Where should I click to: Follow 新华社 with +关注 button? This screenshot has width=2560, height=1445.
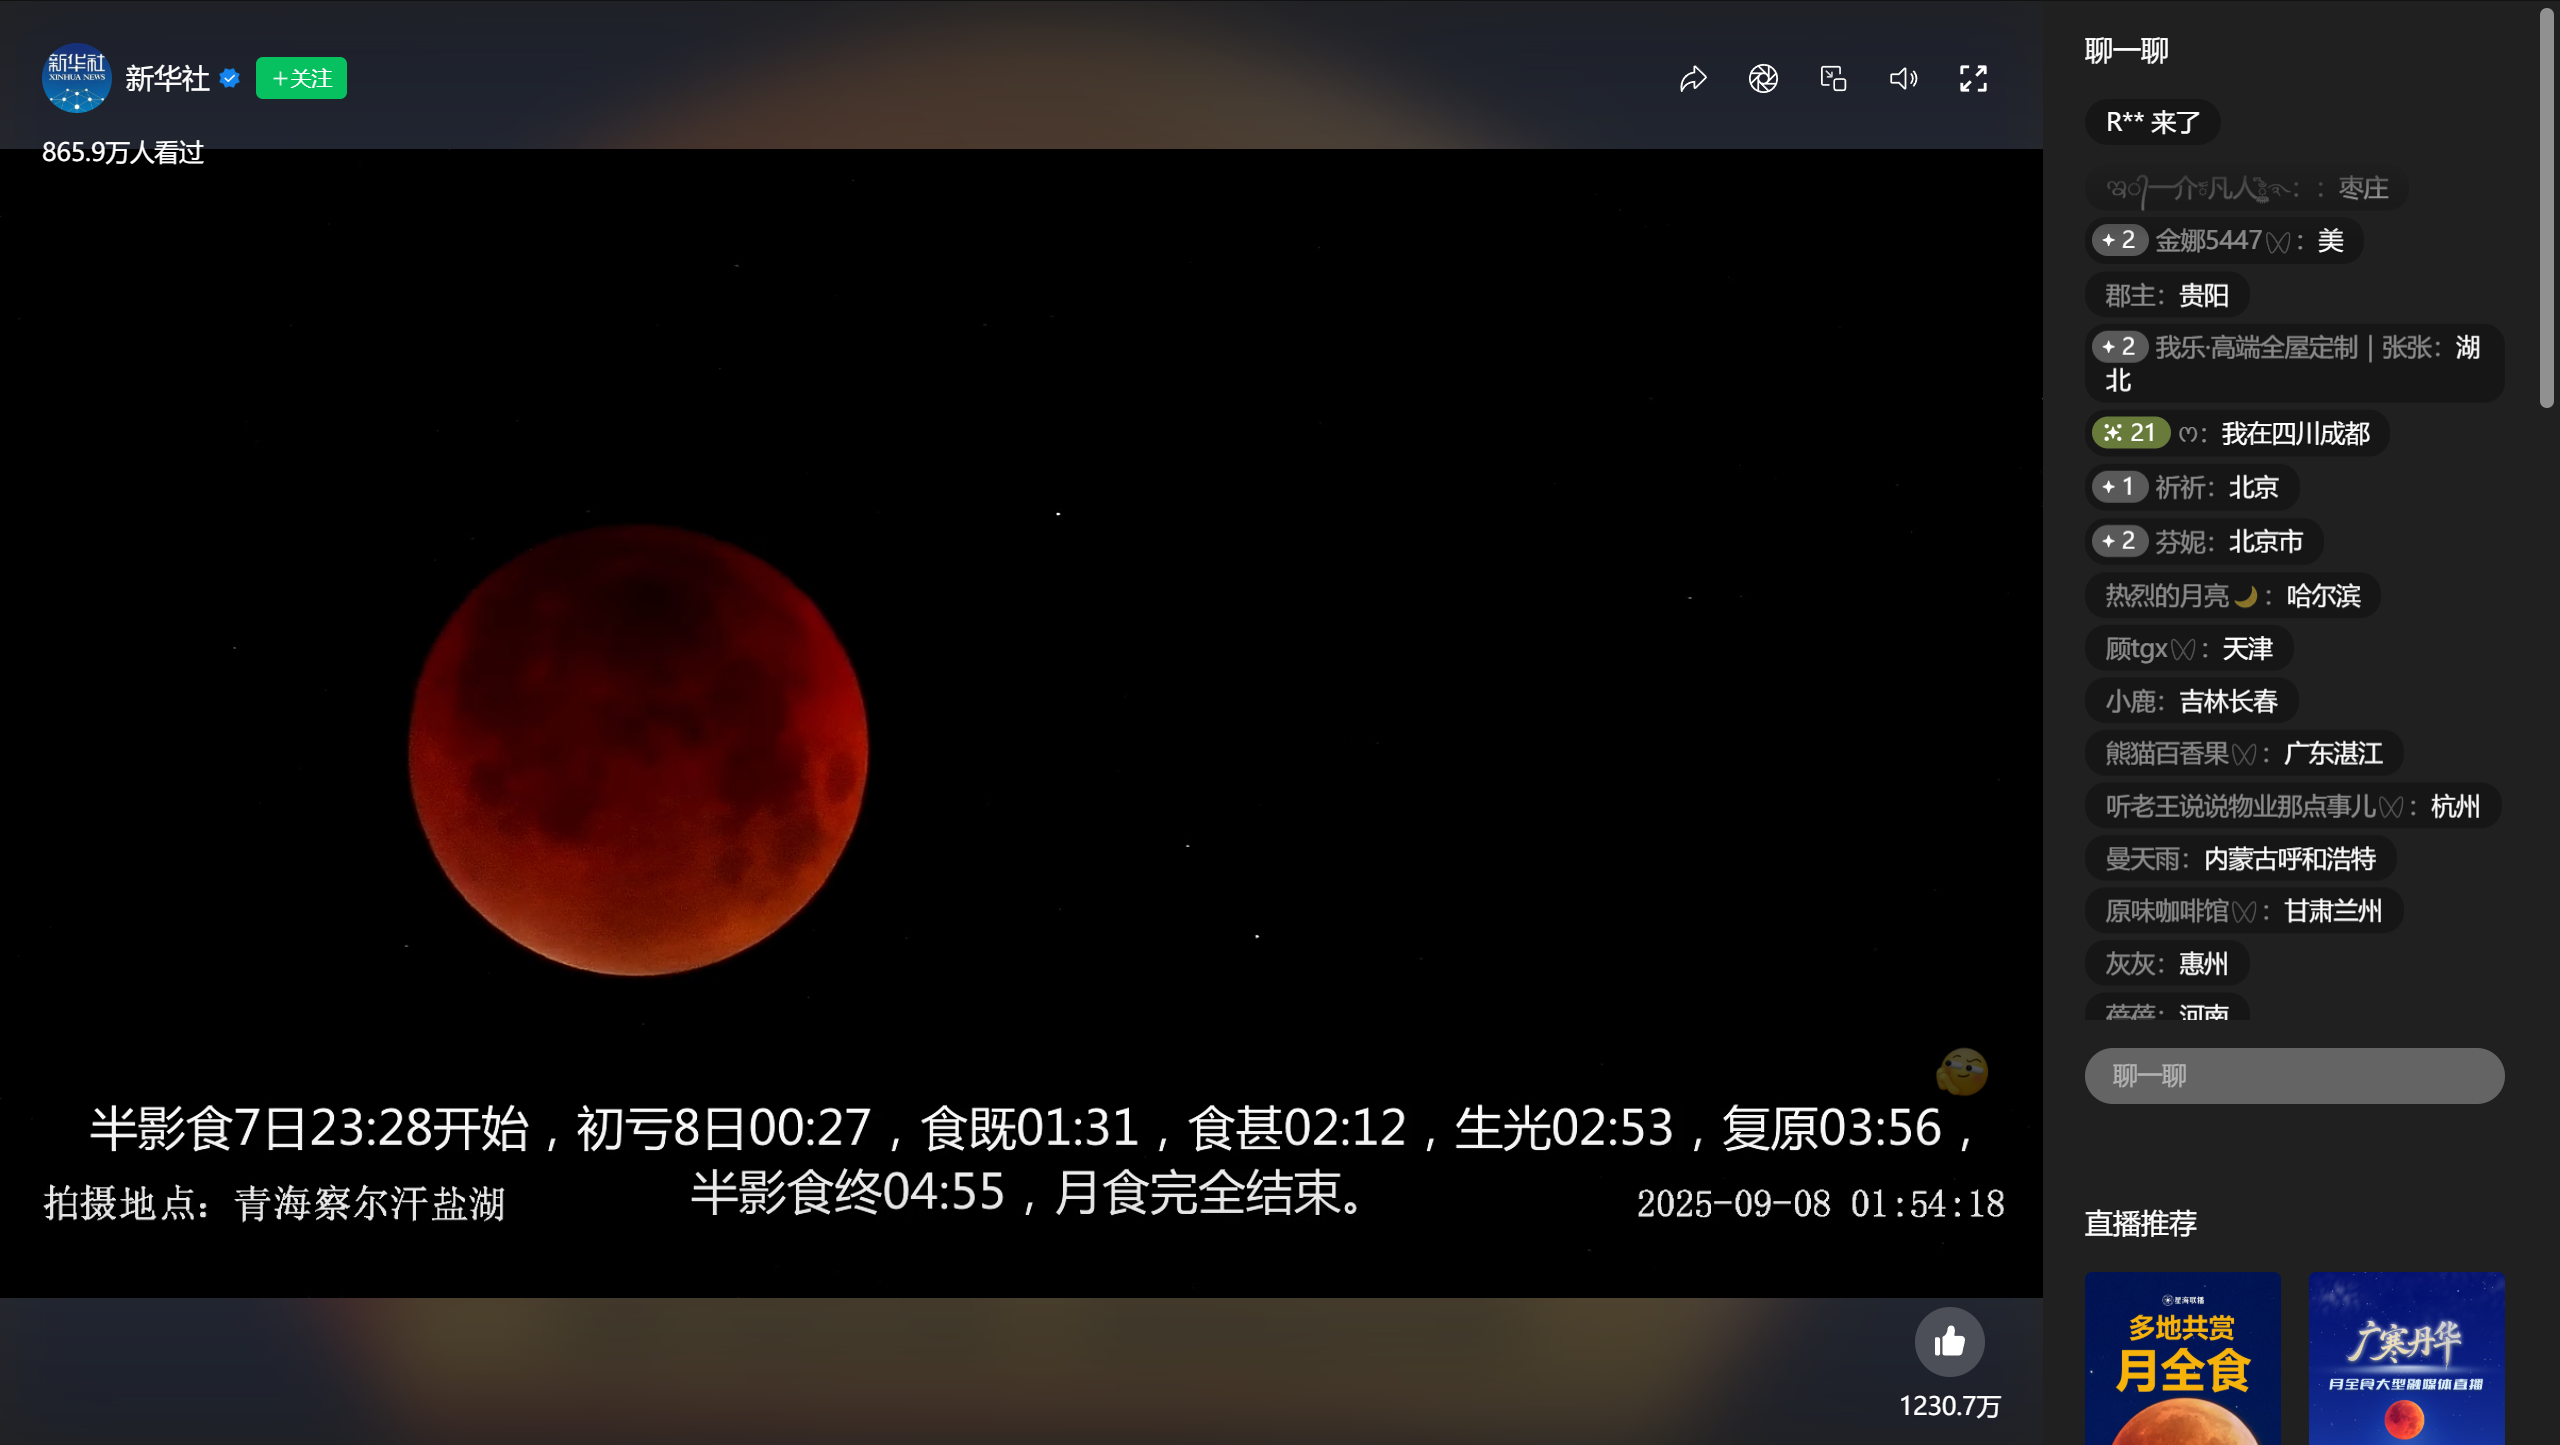pos(301,78)
